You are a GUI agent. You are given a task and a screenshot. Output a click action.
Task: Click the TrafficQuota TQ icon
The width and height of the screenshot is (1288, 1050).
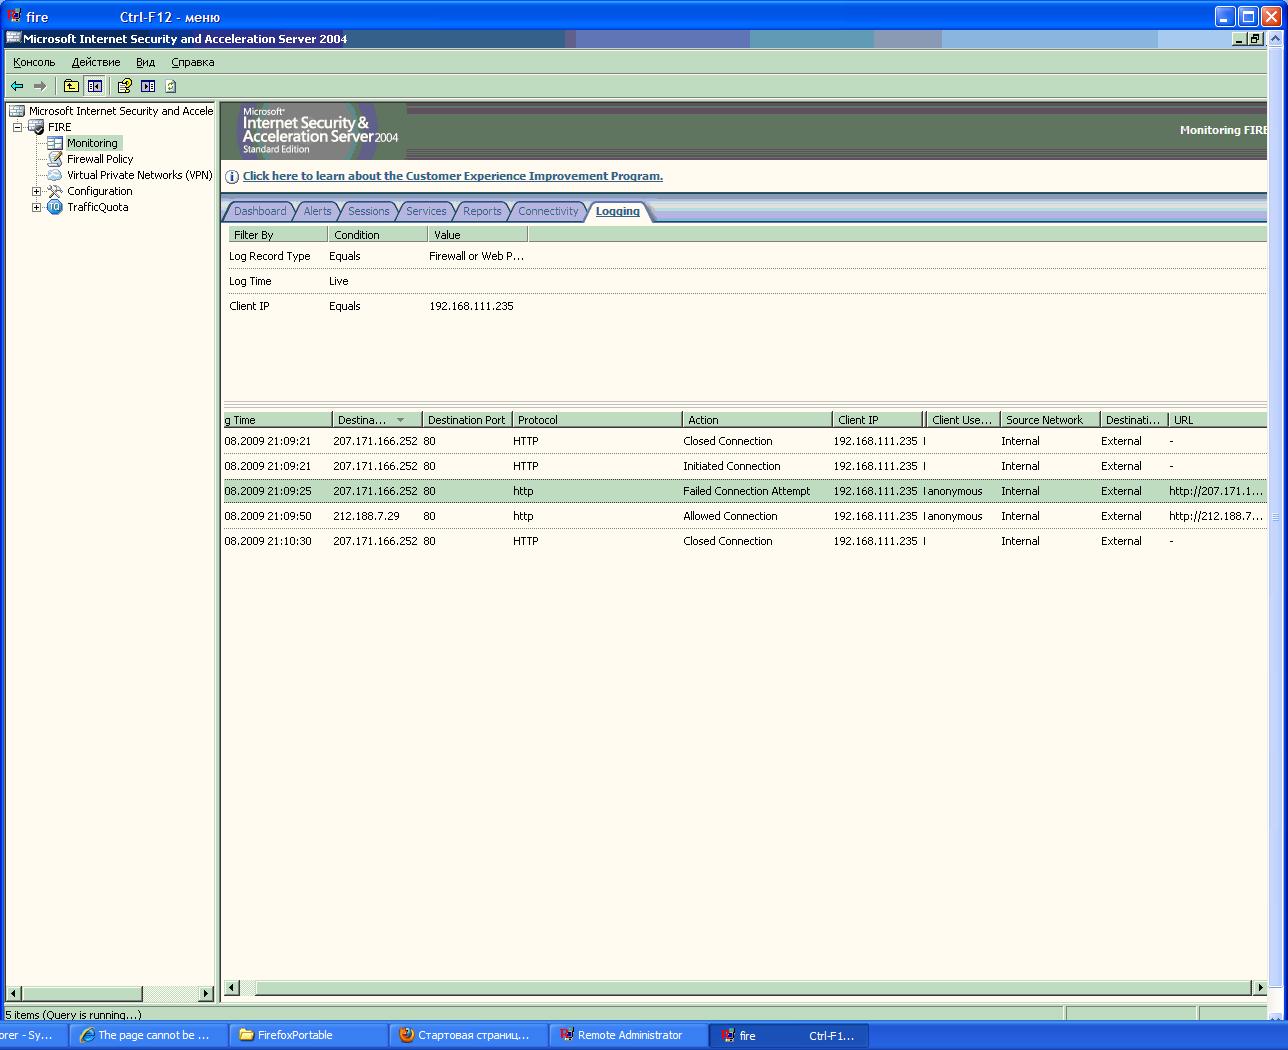coord(55,207)
